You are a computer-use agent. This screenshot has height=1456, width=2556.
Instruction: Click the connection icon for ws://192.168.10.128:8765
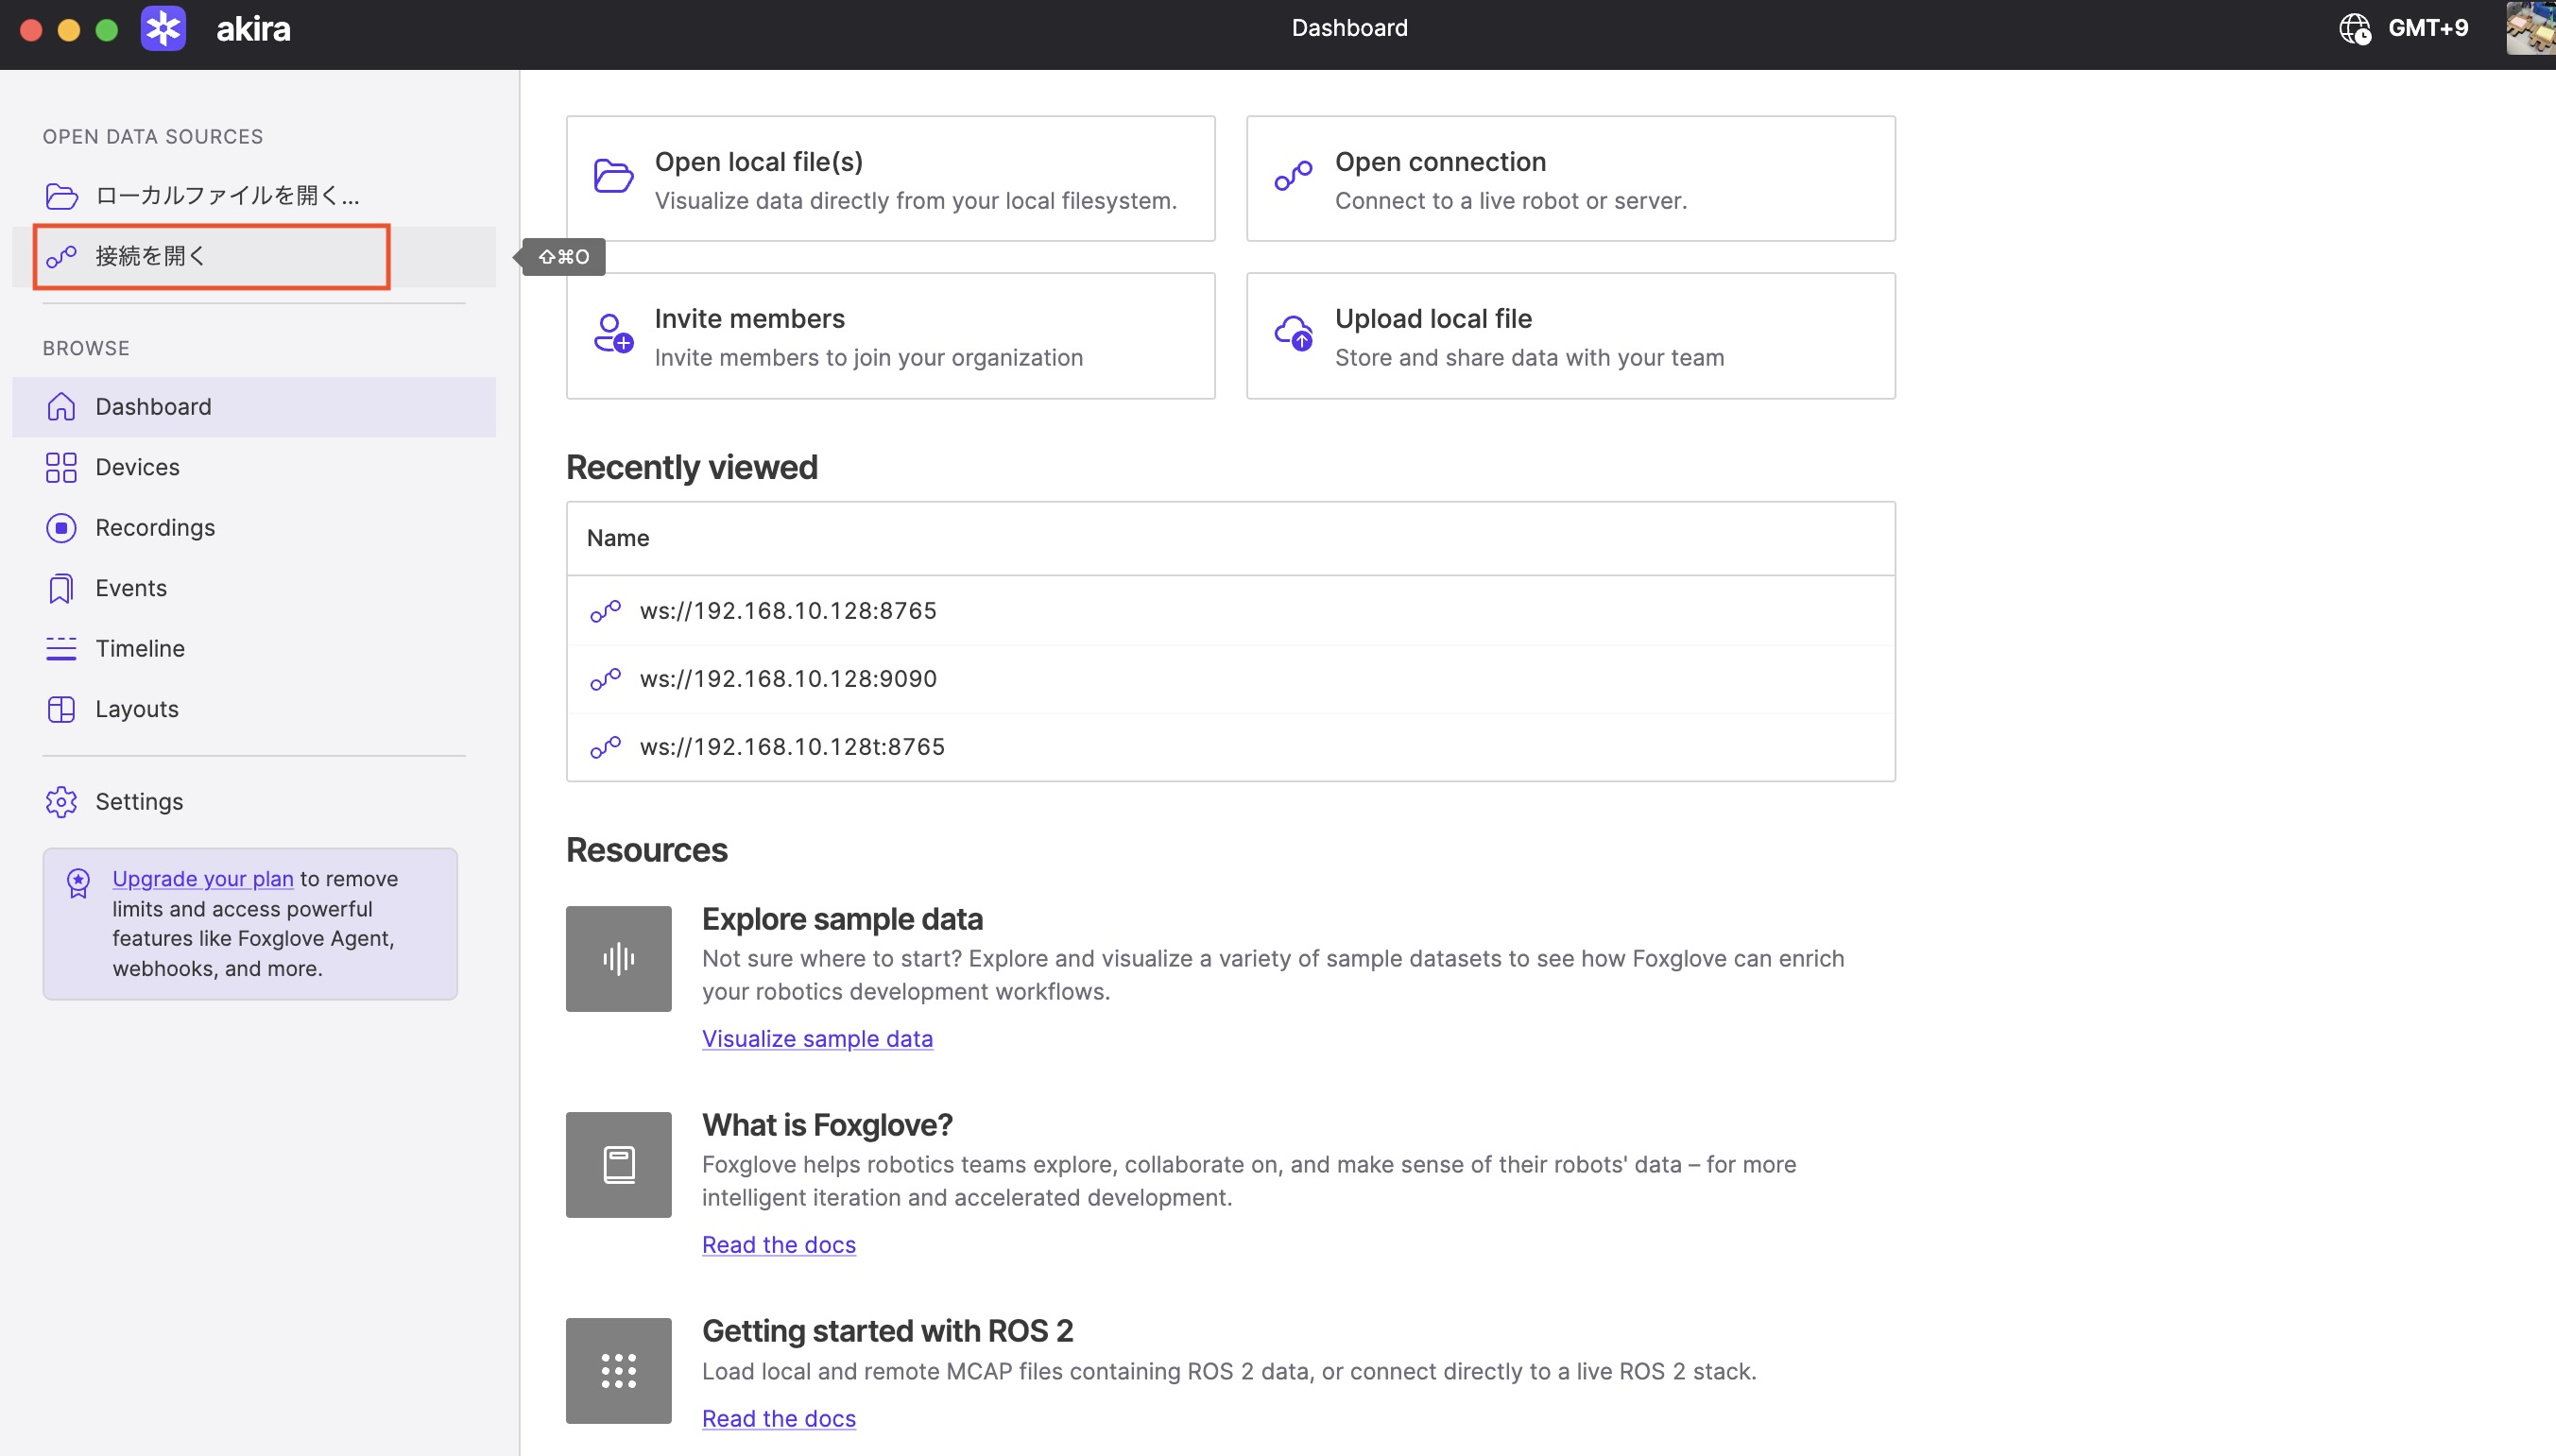click(x=606, y=611)
